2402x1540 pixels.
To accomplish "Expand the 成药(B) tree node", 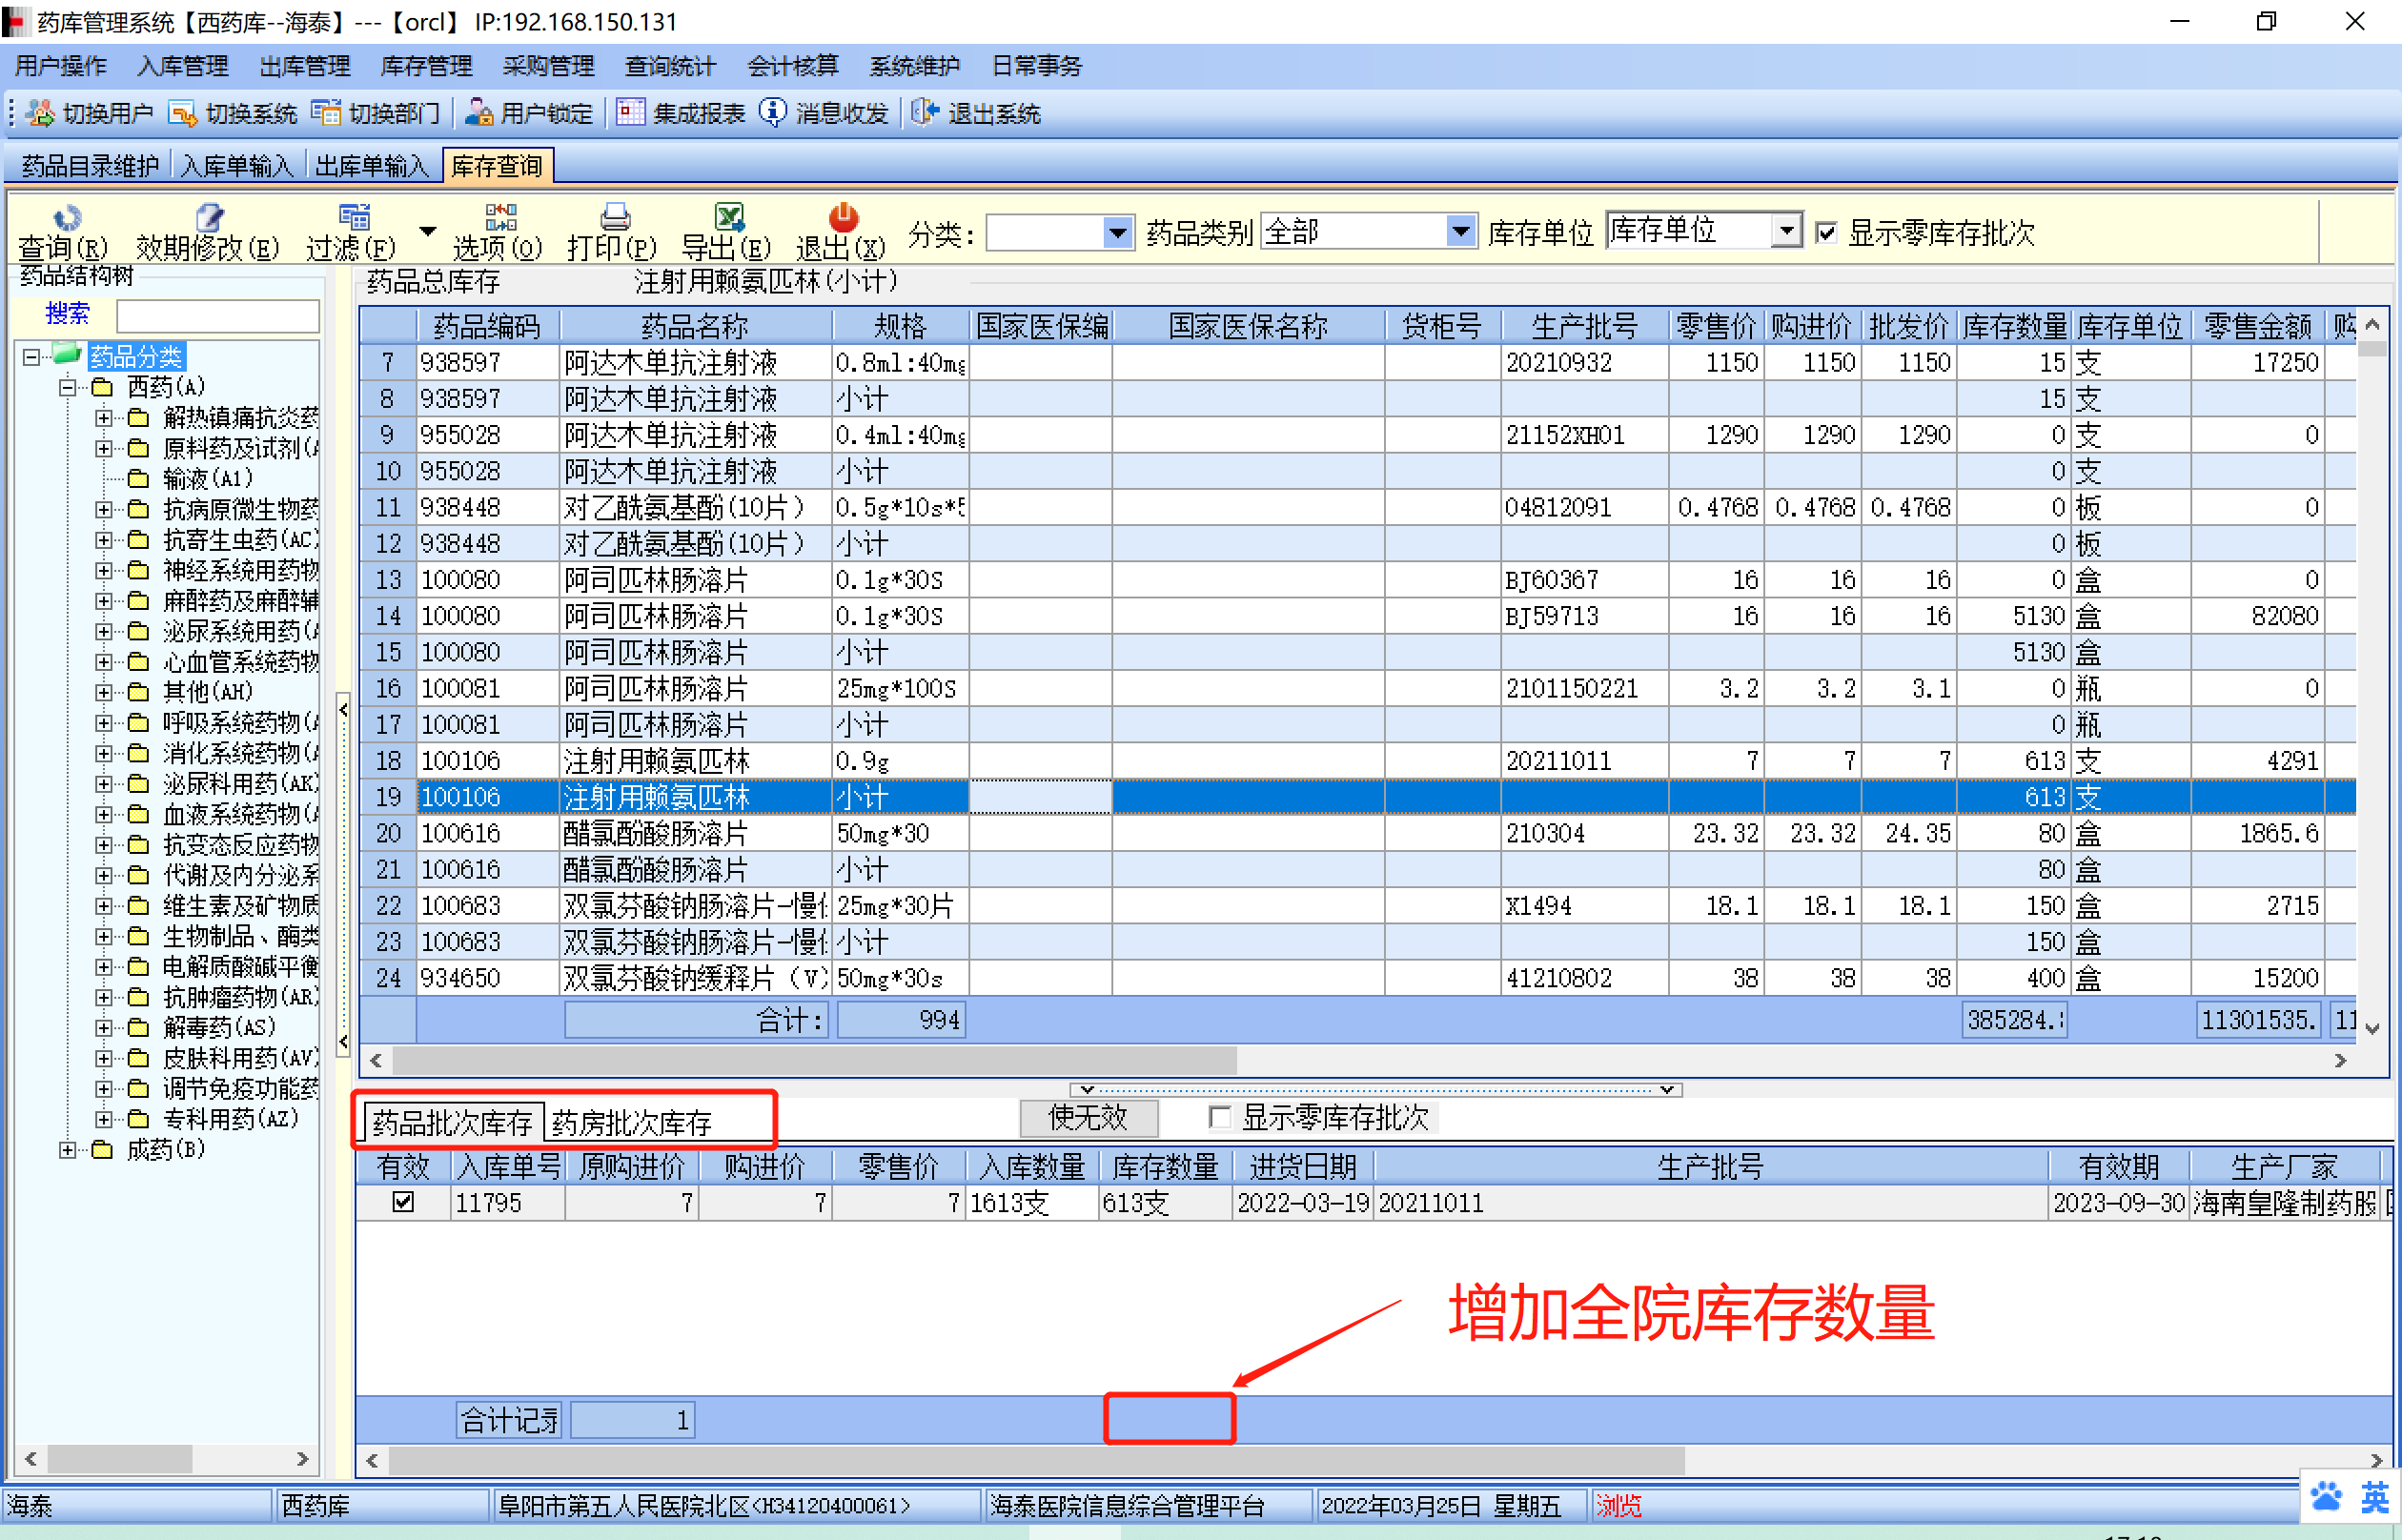I will pos(67,1149).
